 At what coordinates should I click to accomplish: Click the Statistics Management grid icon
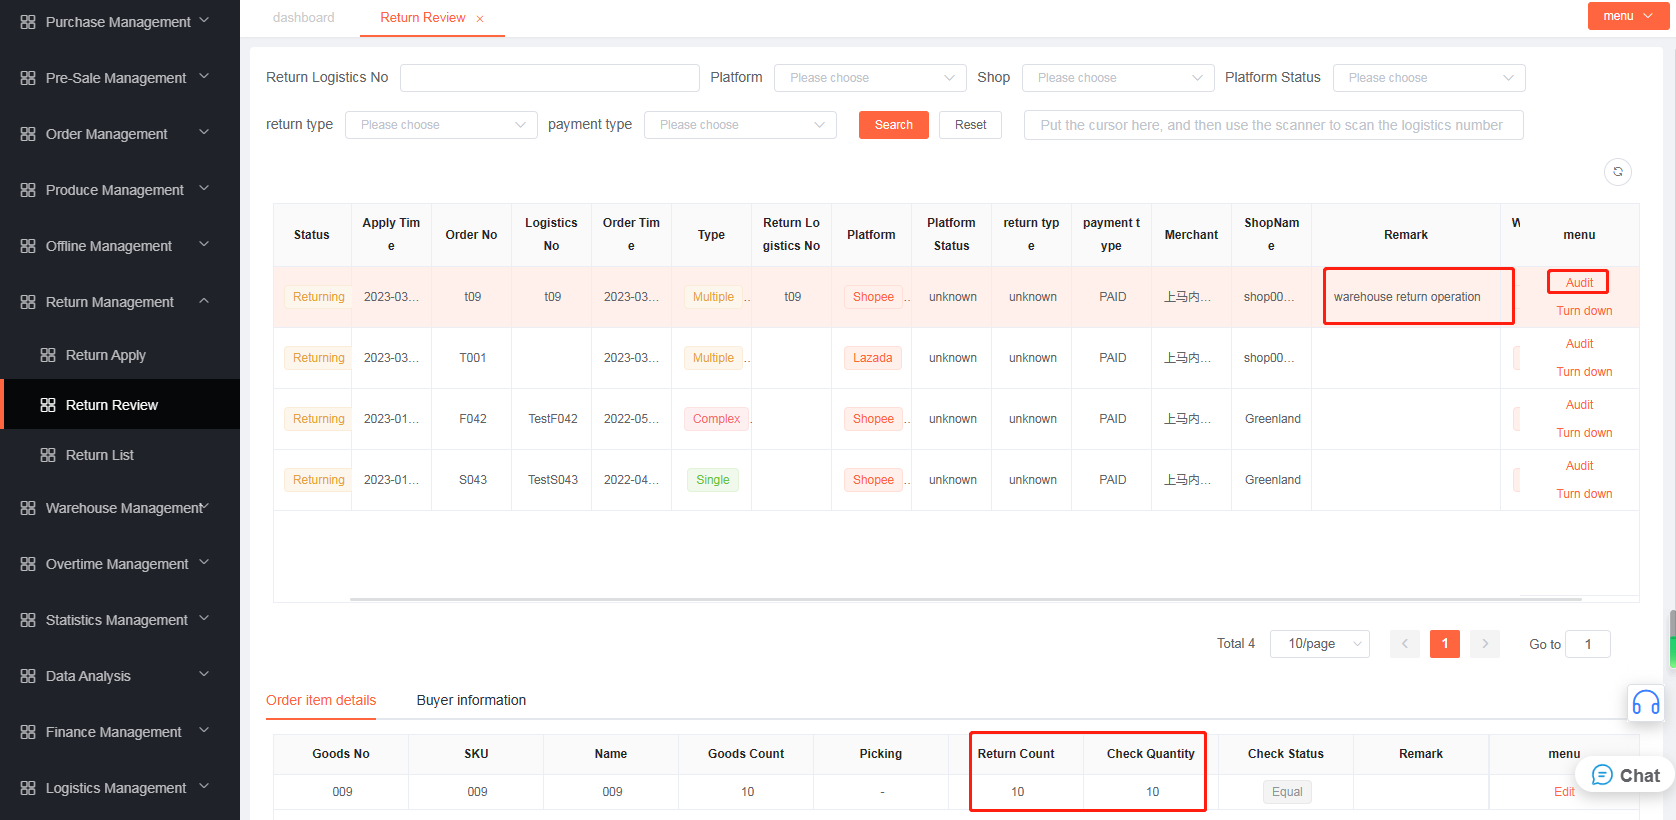pos(28,620)
